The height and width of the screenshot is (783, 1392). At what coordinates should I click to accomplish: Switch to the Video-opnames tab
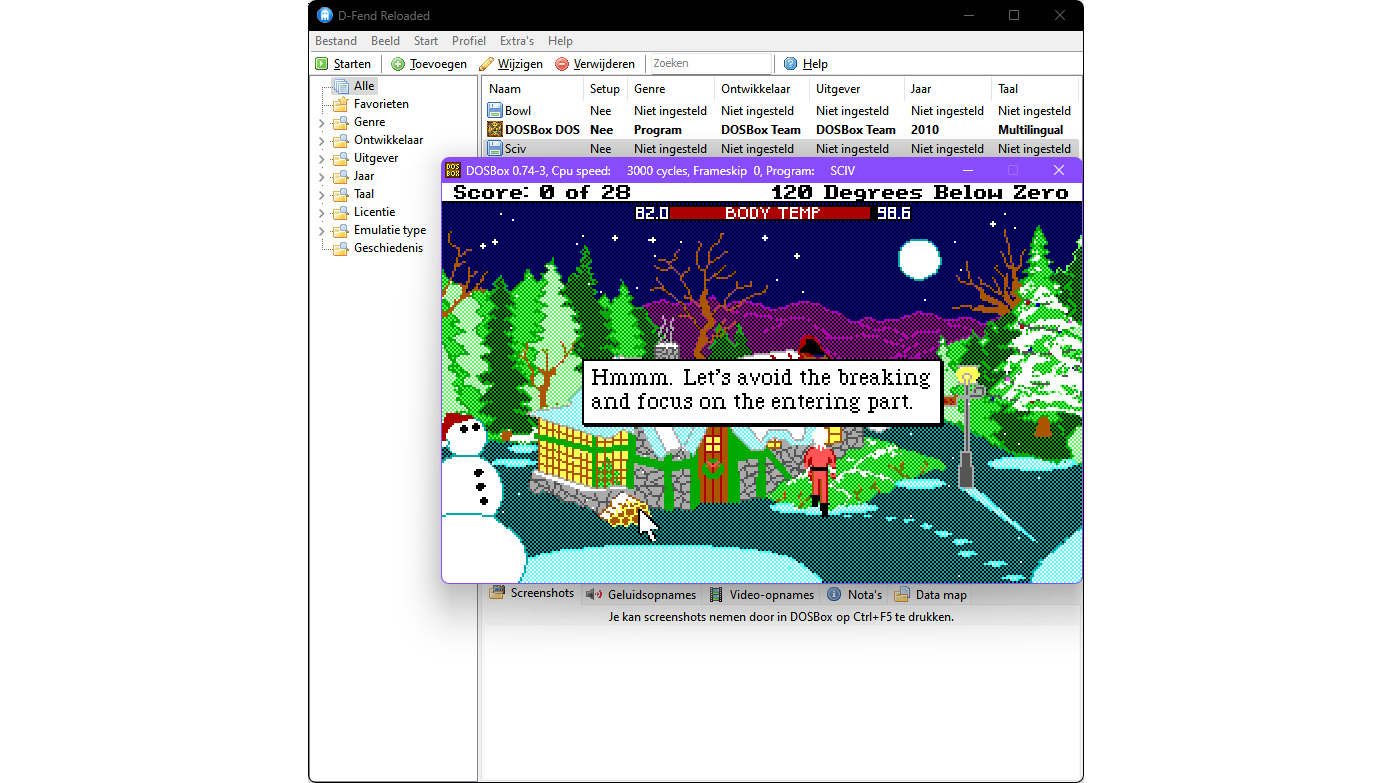(763, 595)
